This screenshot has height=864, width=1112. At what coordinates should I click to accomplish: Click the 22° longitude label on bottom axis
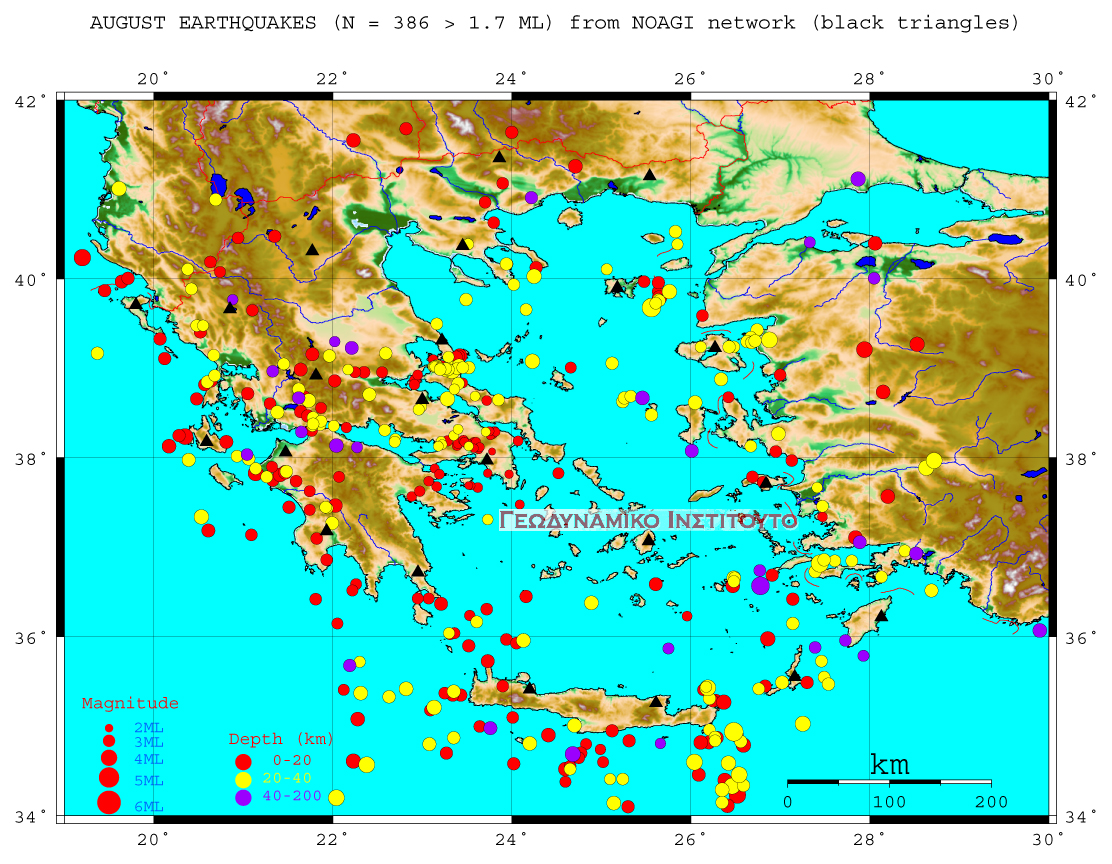point(332,840)
